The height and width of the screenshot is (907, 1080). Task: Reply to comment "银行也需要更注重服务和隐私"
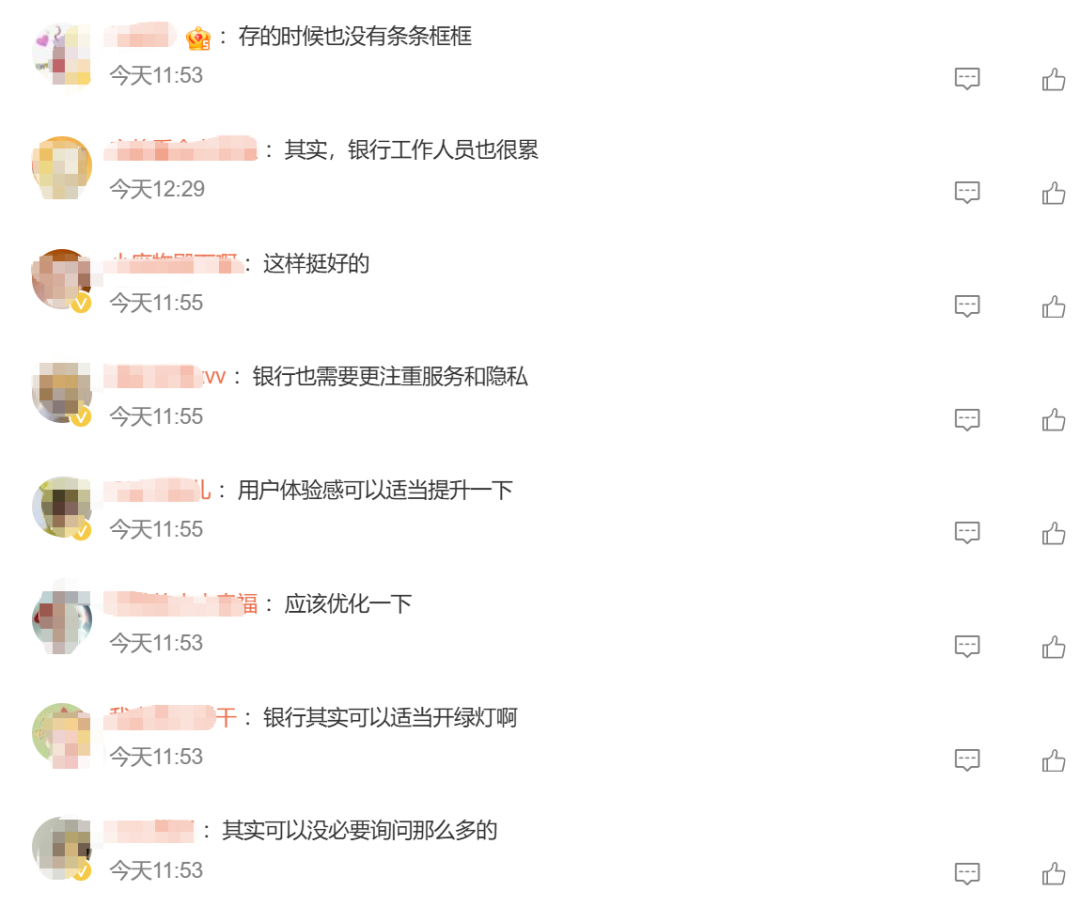click(x=967, y=419)
